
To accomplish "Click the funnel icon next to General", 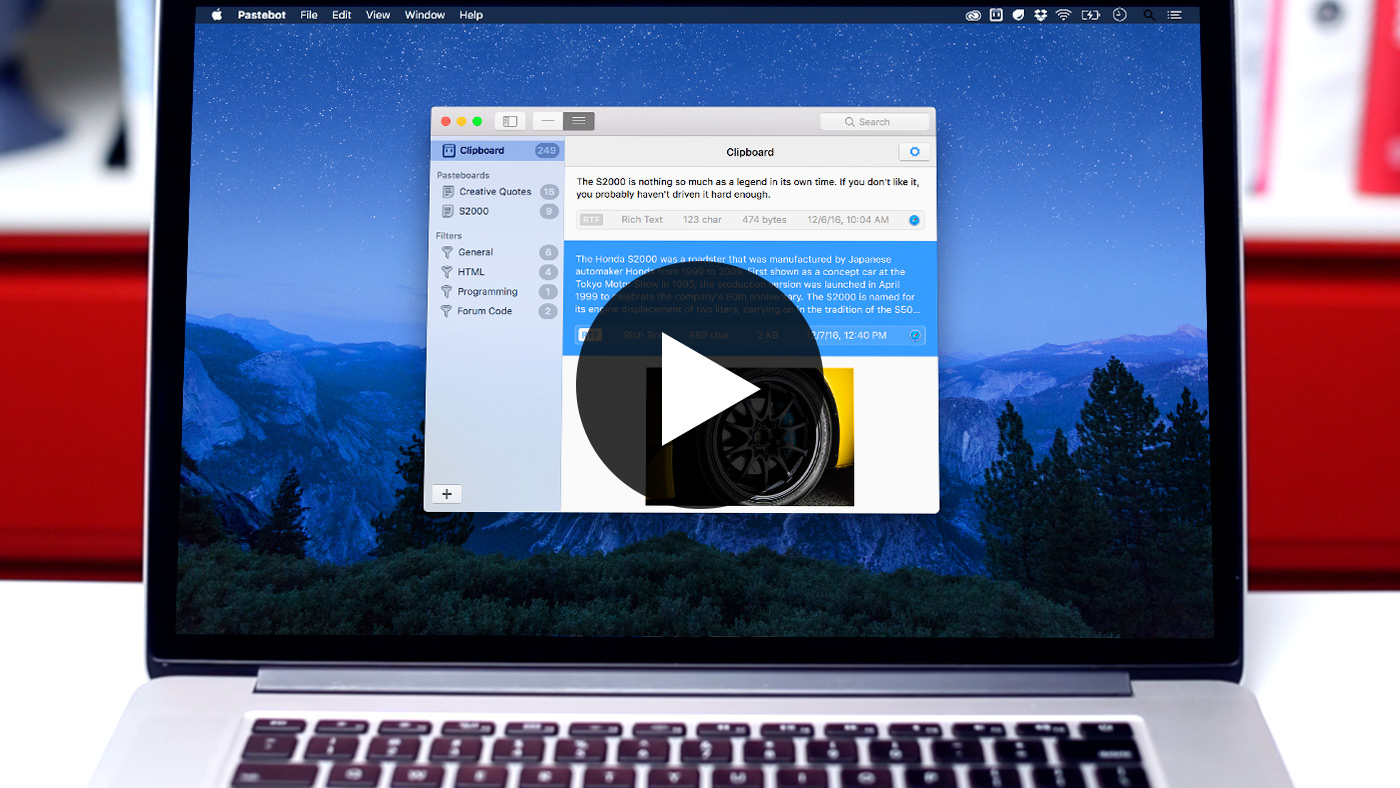I will coord(447,252).
